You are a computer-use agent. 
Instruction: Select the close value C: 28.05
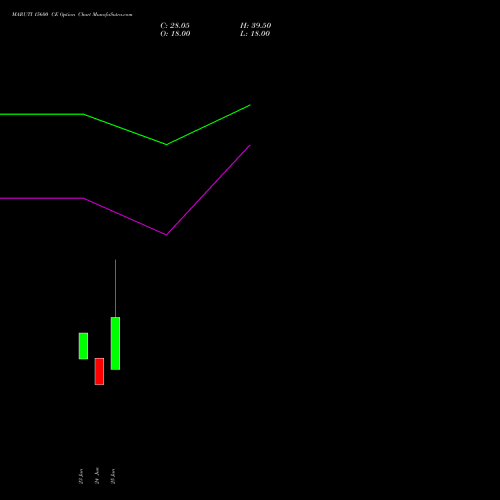click(175, 26)
